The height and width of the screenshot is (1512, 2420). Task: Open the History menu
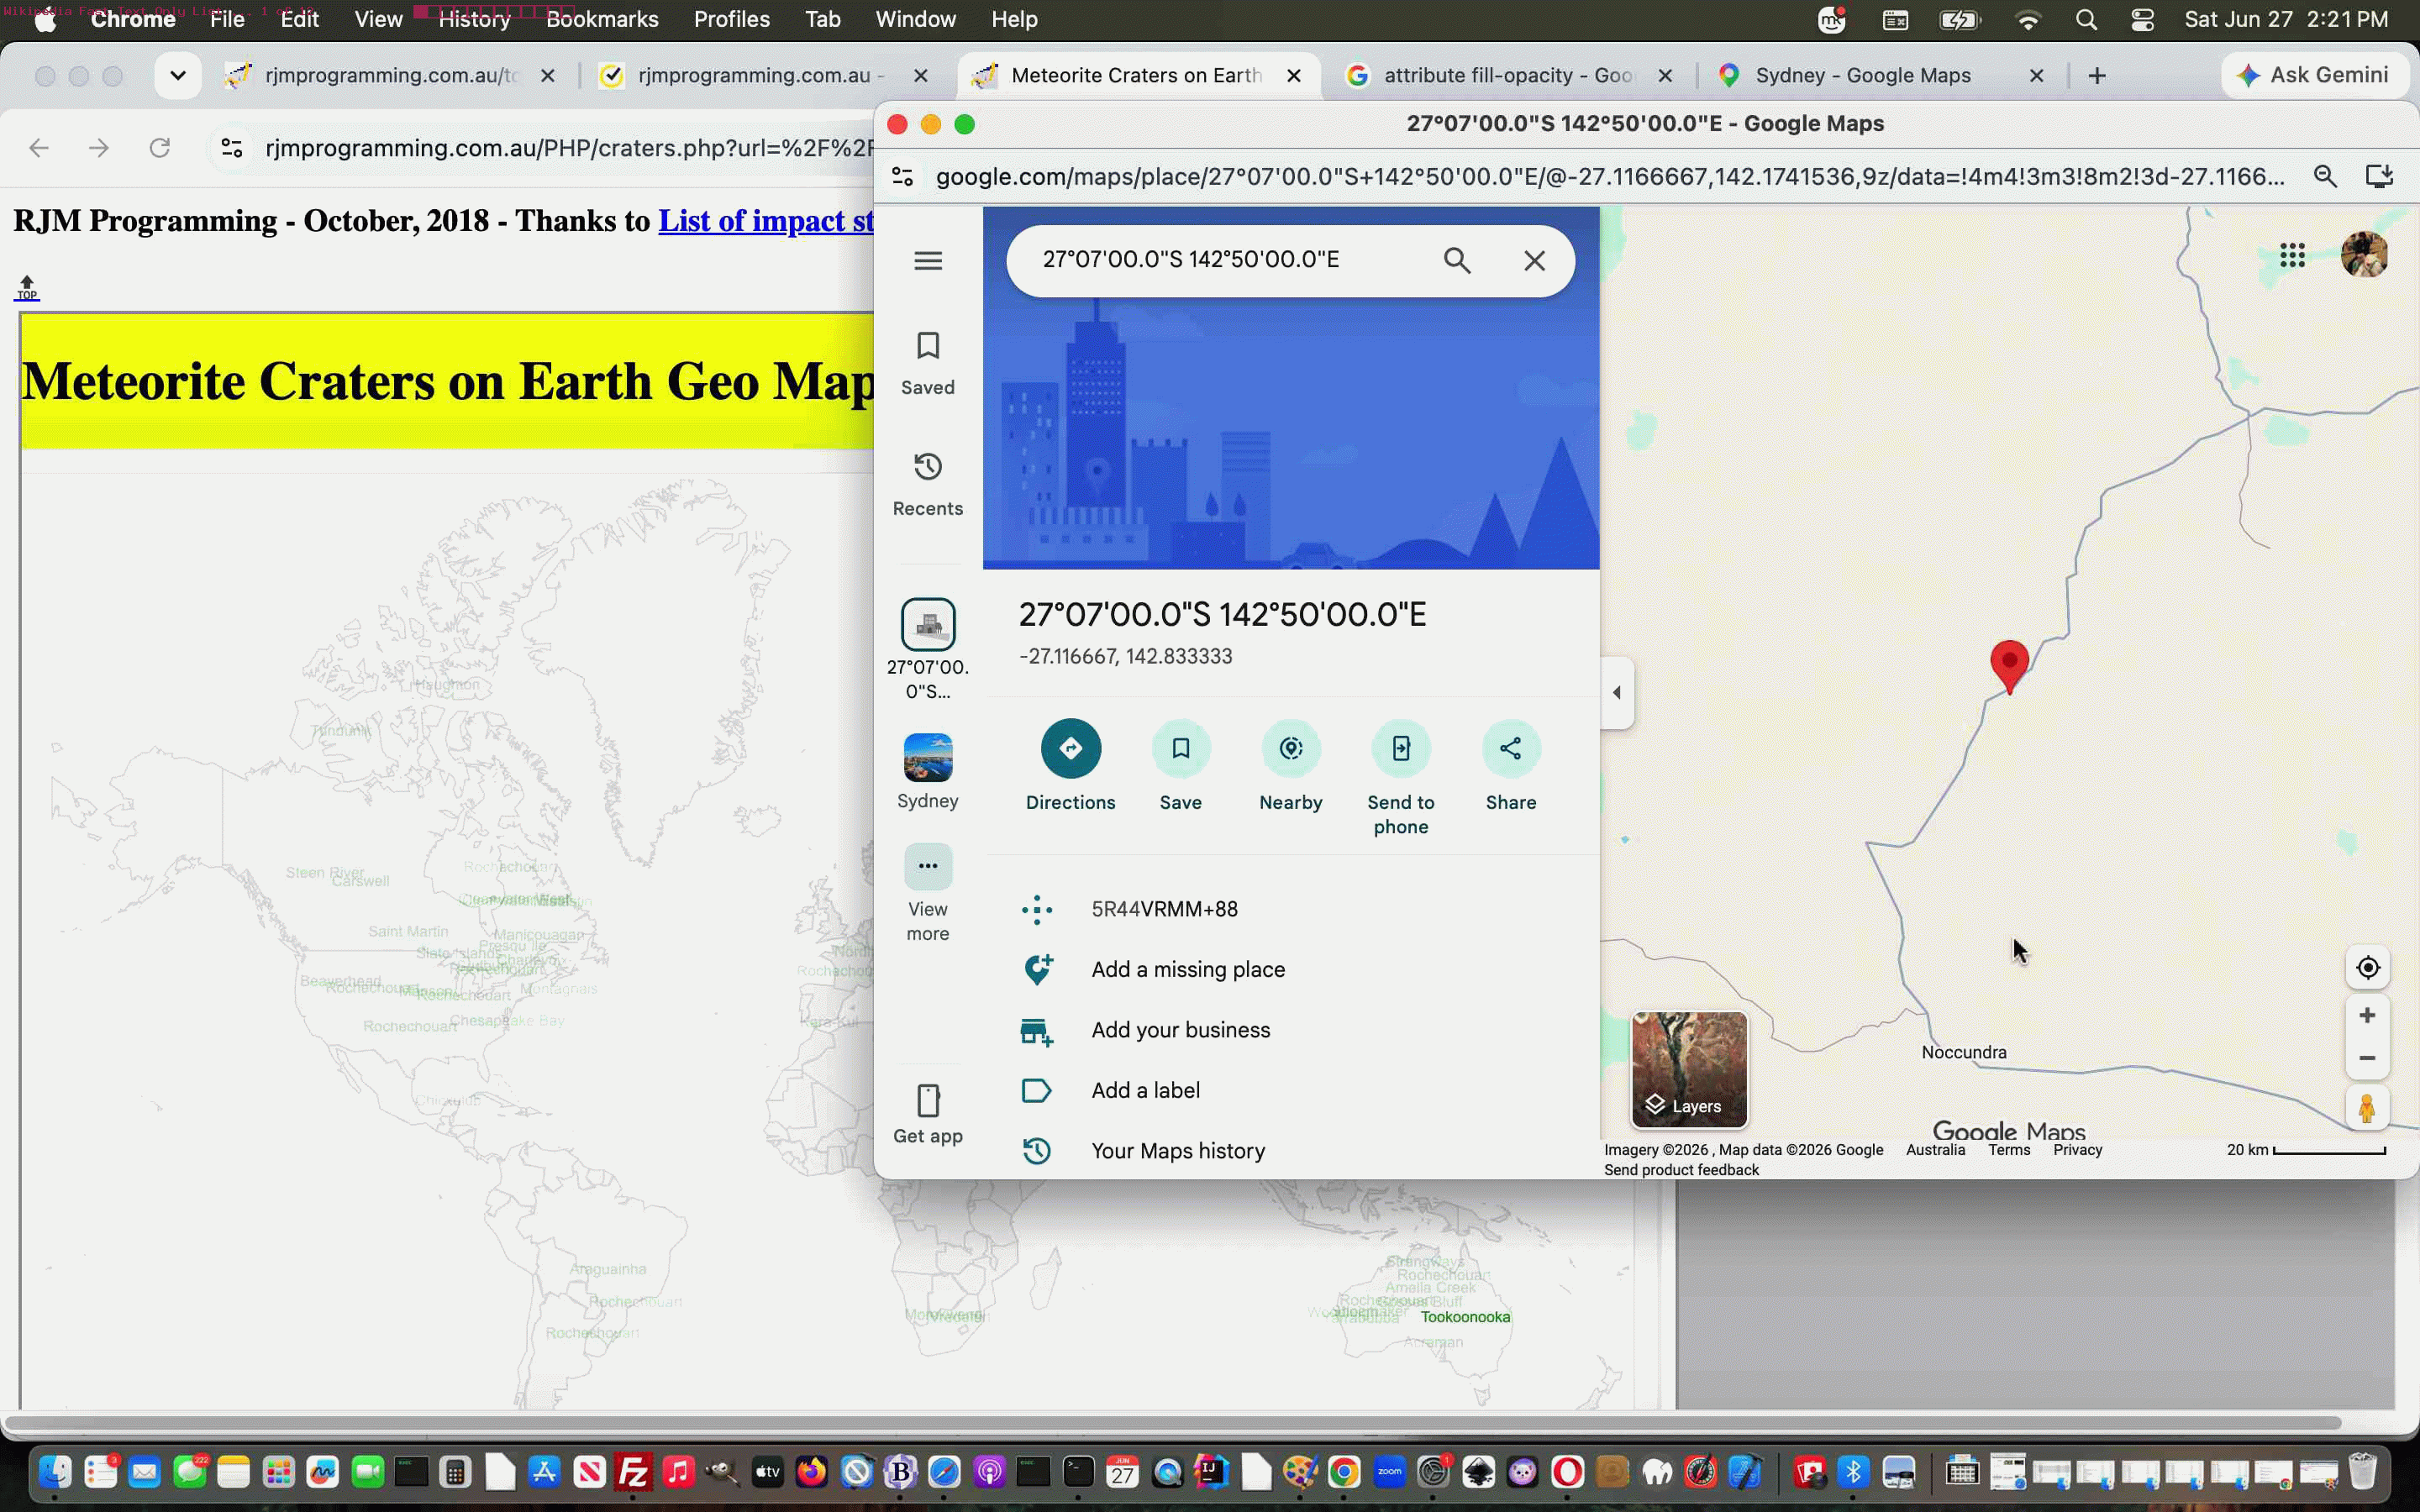point(474,19)
